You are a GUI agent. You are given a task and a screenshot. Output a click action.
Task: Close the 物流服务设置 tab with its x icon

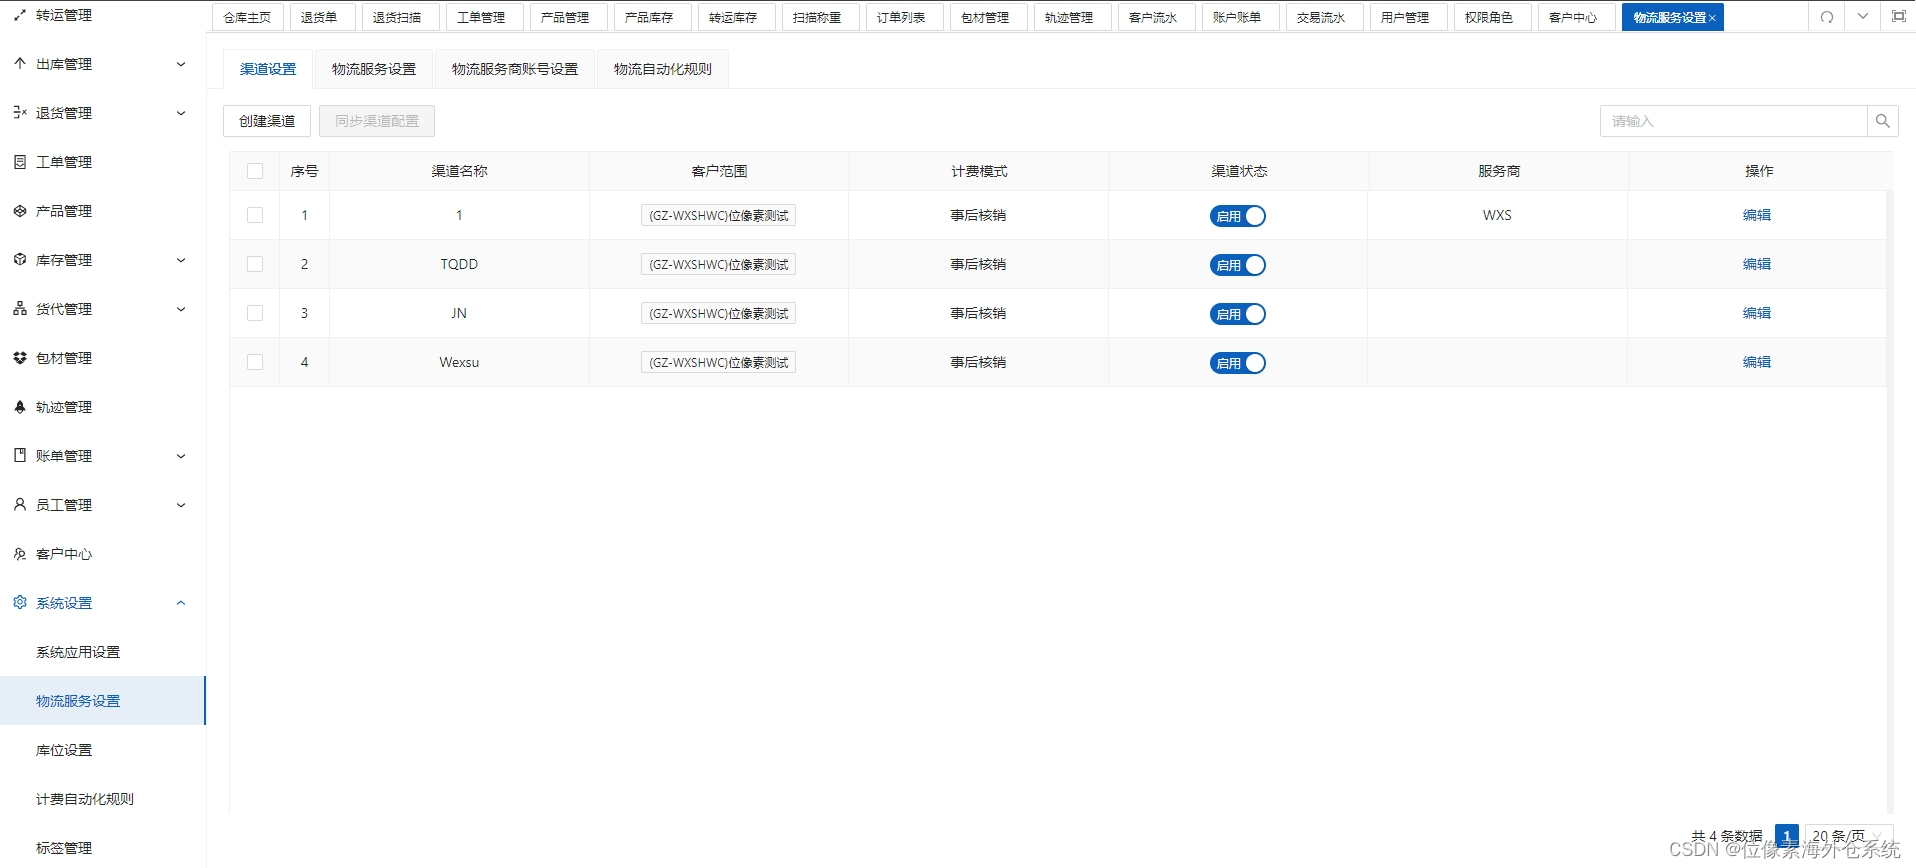point(1712,18)
